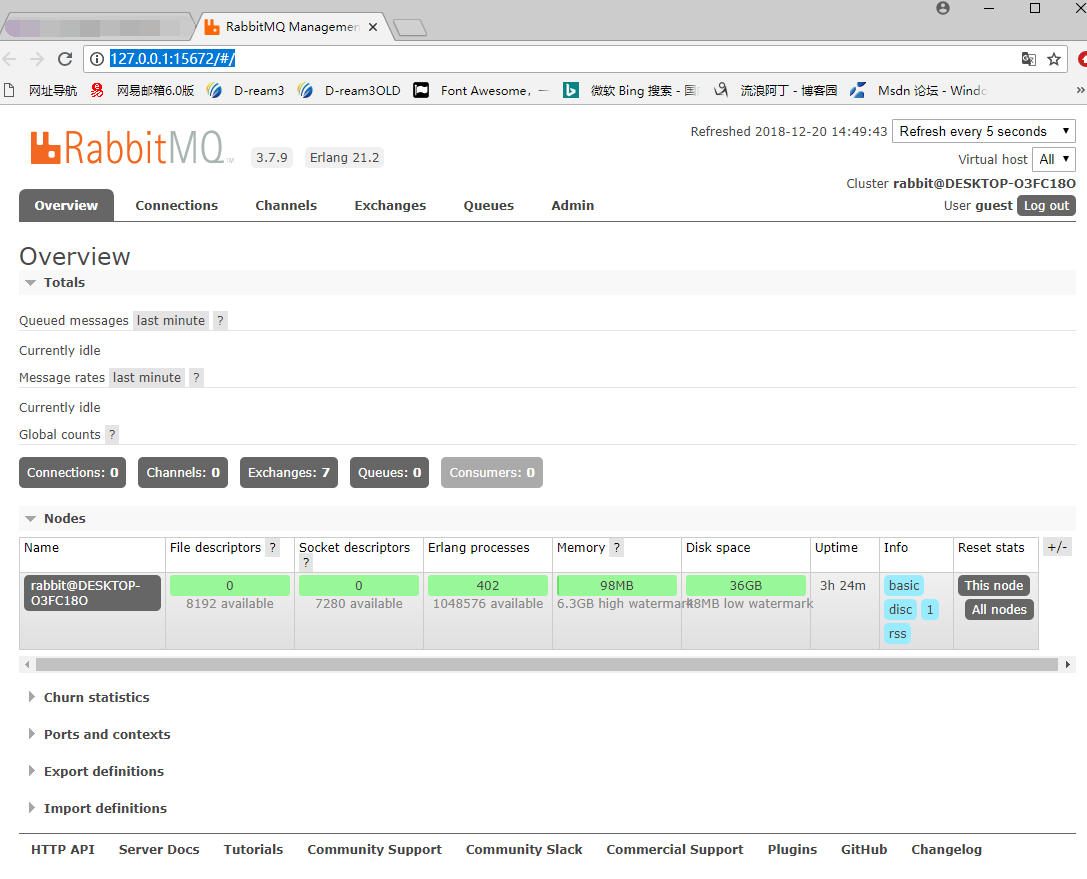1087x879 pixels.
Task: Switch to the Admin tab
Action: tap(573, 205)
